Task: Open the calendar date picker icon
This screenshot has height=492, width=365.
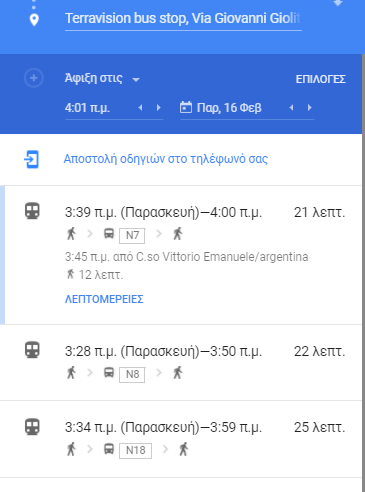Action: click(186, 108)
